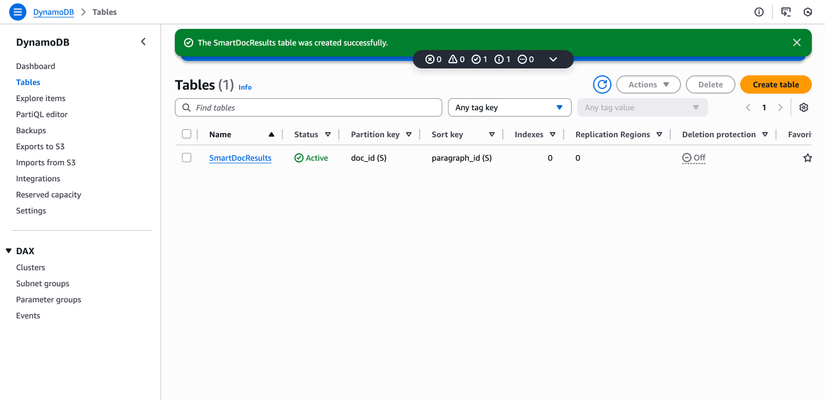The image size is (825, 400).
Task: Open PartiQL editor
Action: [x=42, y=114]
